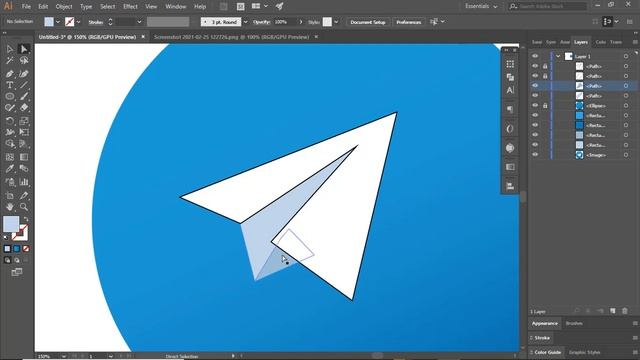Hide the highlighted Path item
This screenshot has height=360, width=640.
pos(535,86)
